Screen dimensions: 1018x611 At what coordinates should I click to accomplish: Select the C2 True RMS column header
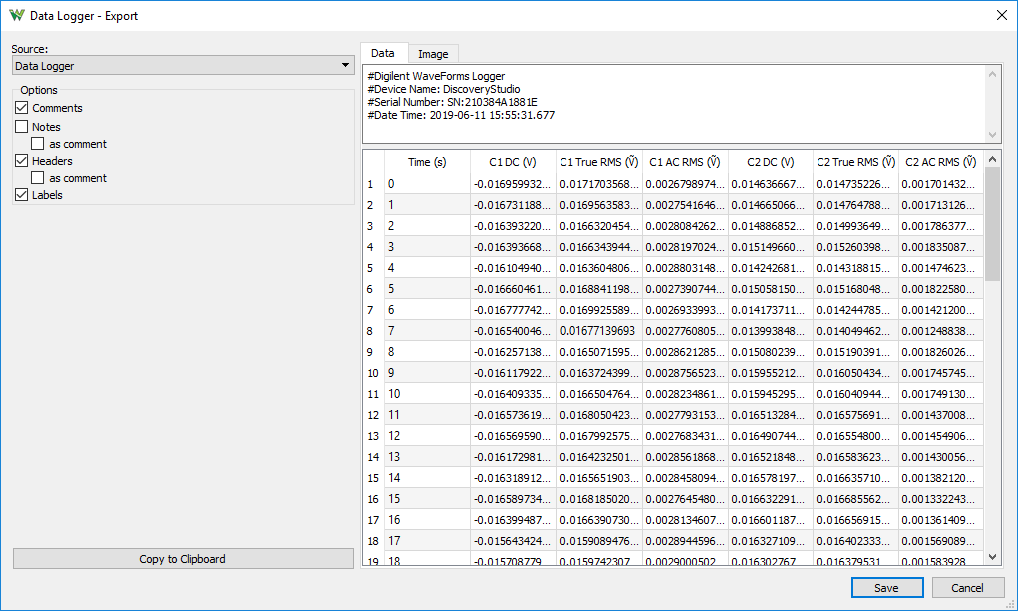[x=856, y=162]
